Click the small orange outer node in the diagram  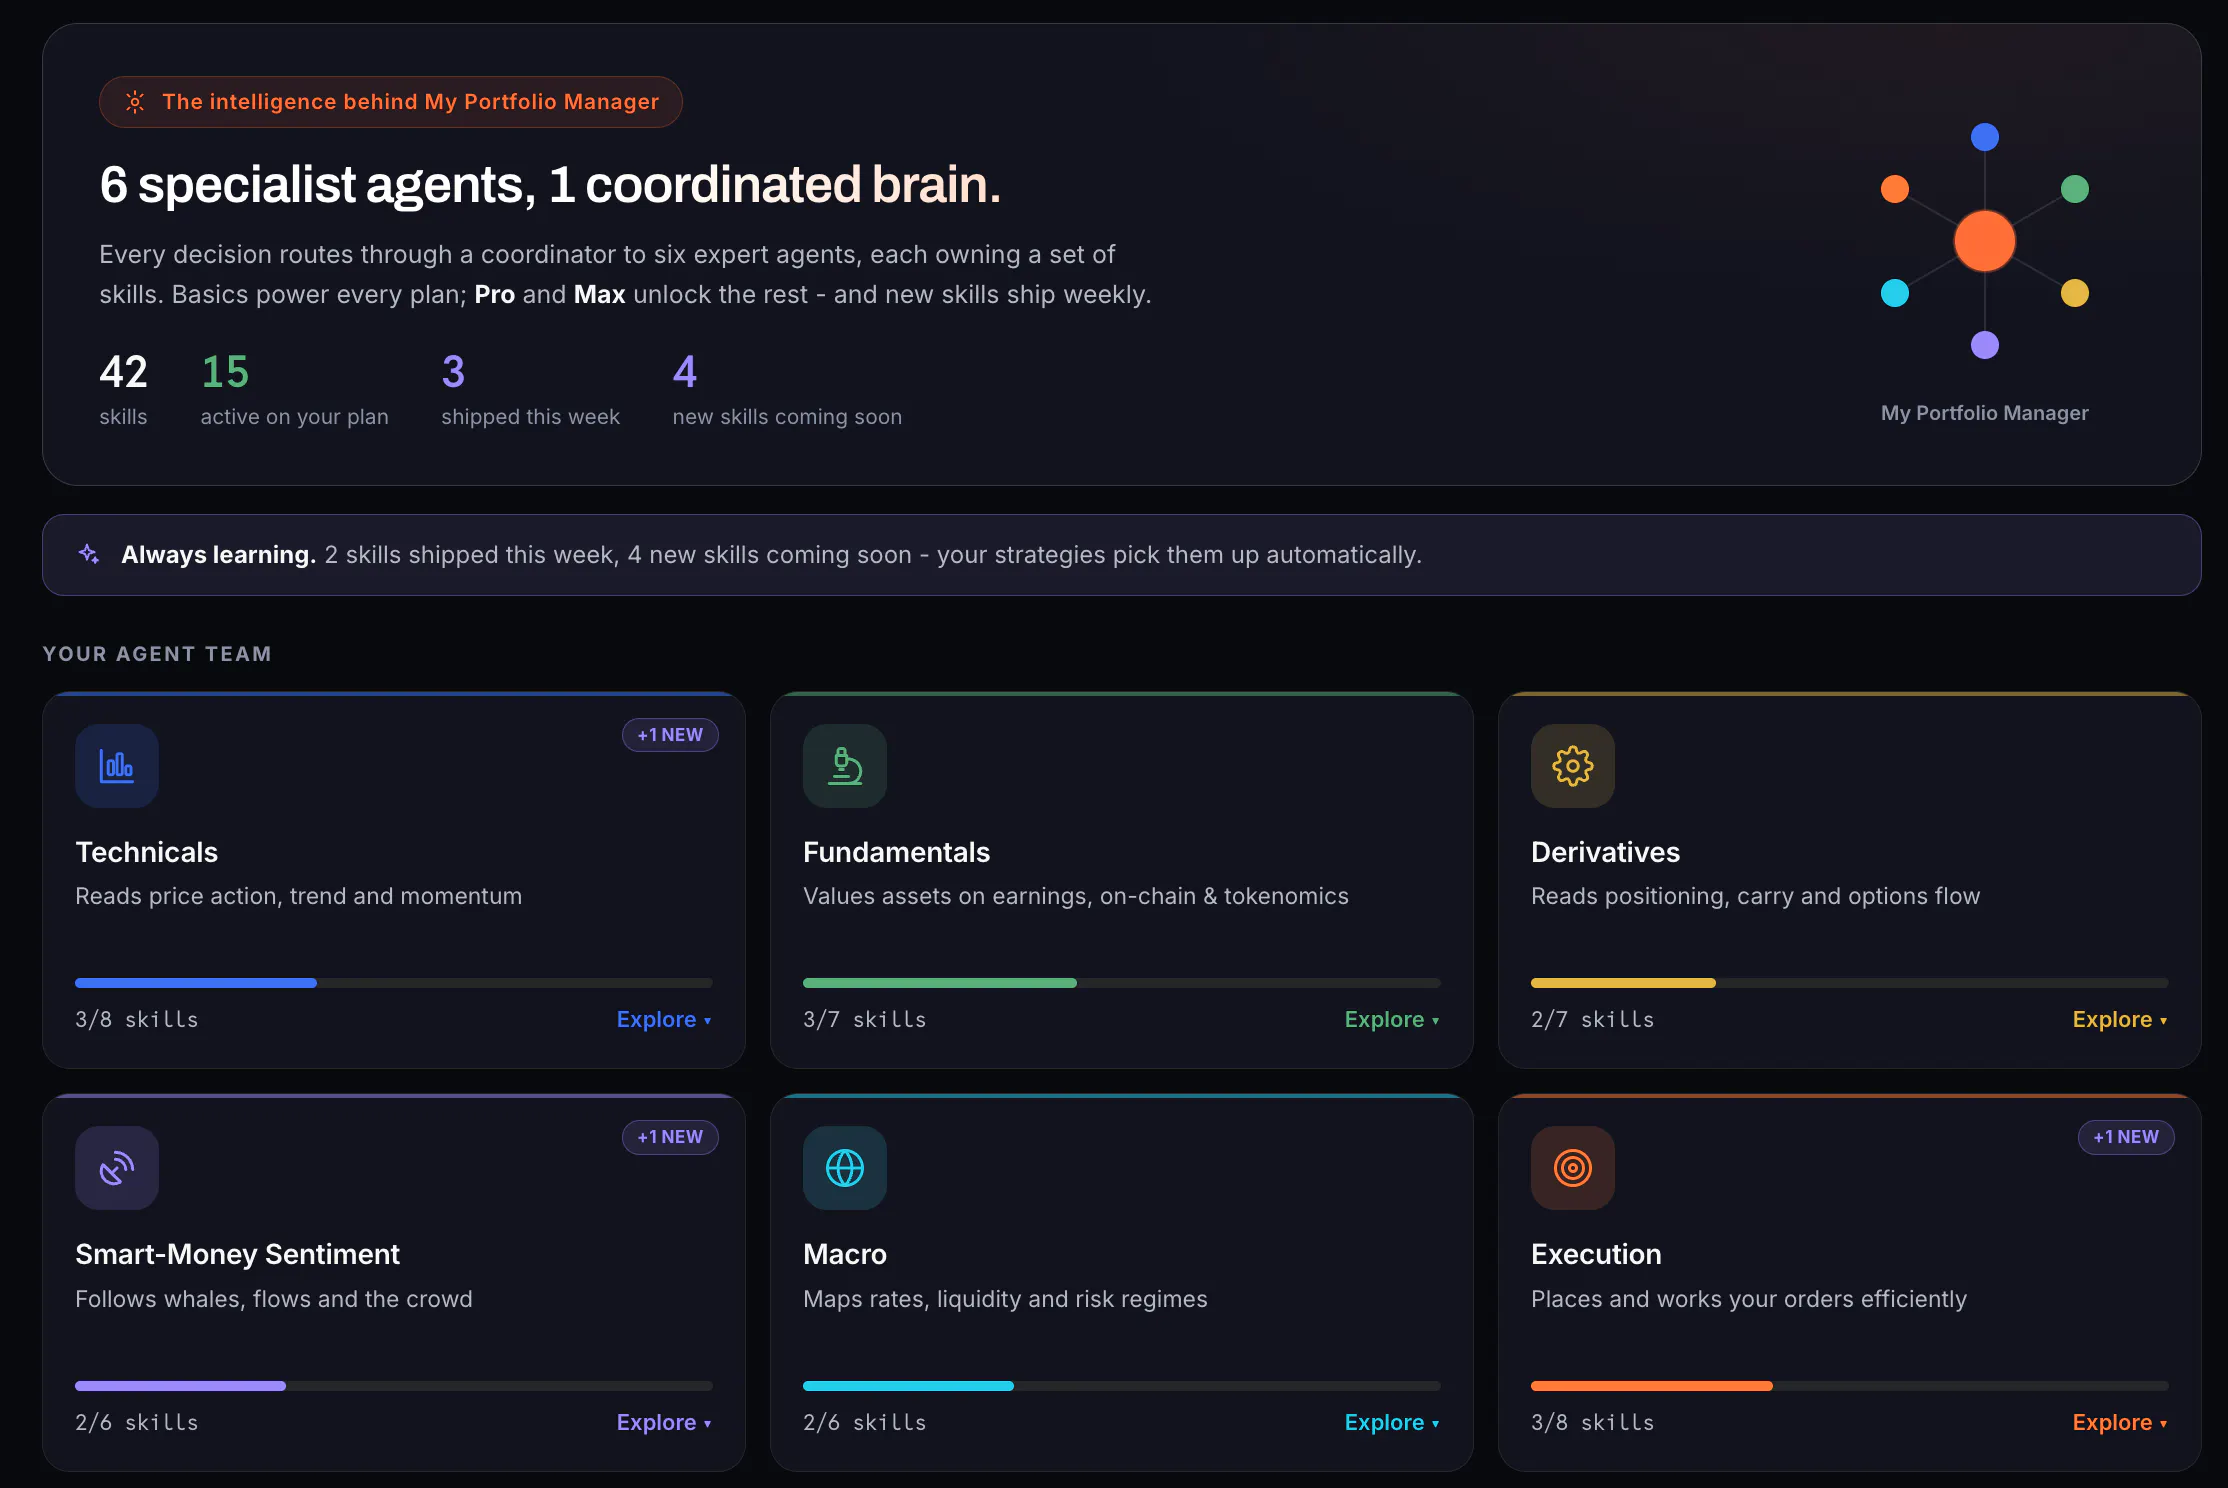[x=1895, y=189]
